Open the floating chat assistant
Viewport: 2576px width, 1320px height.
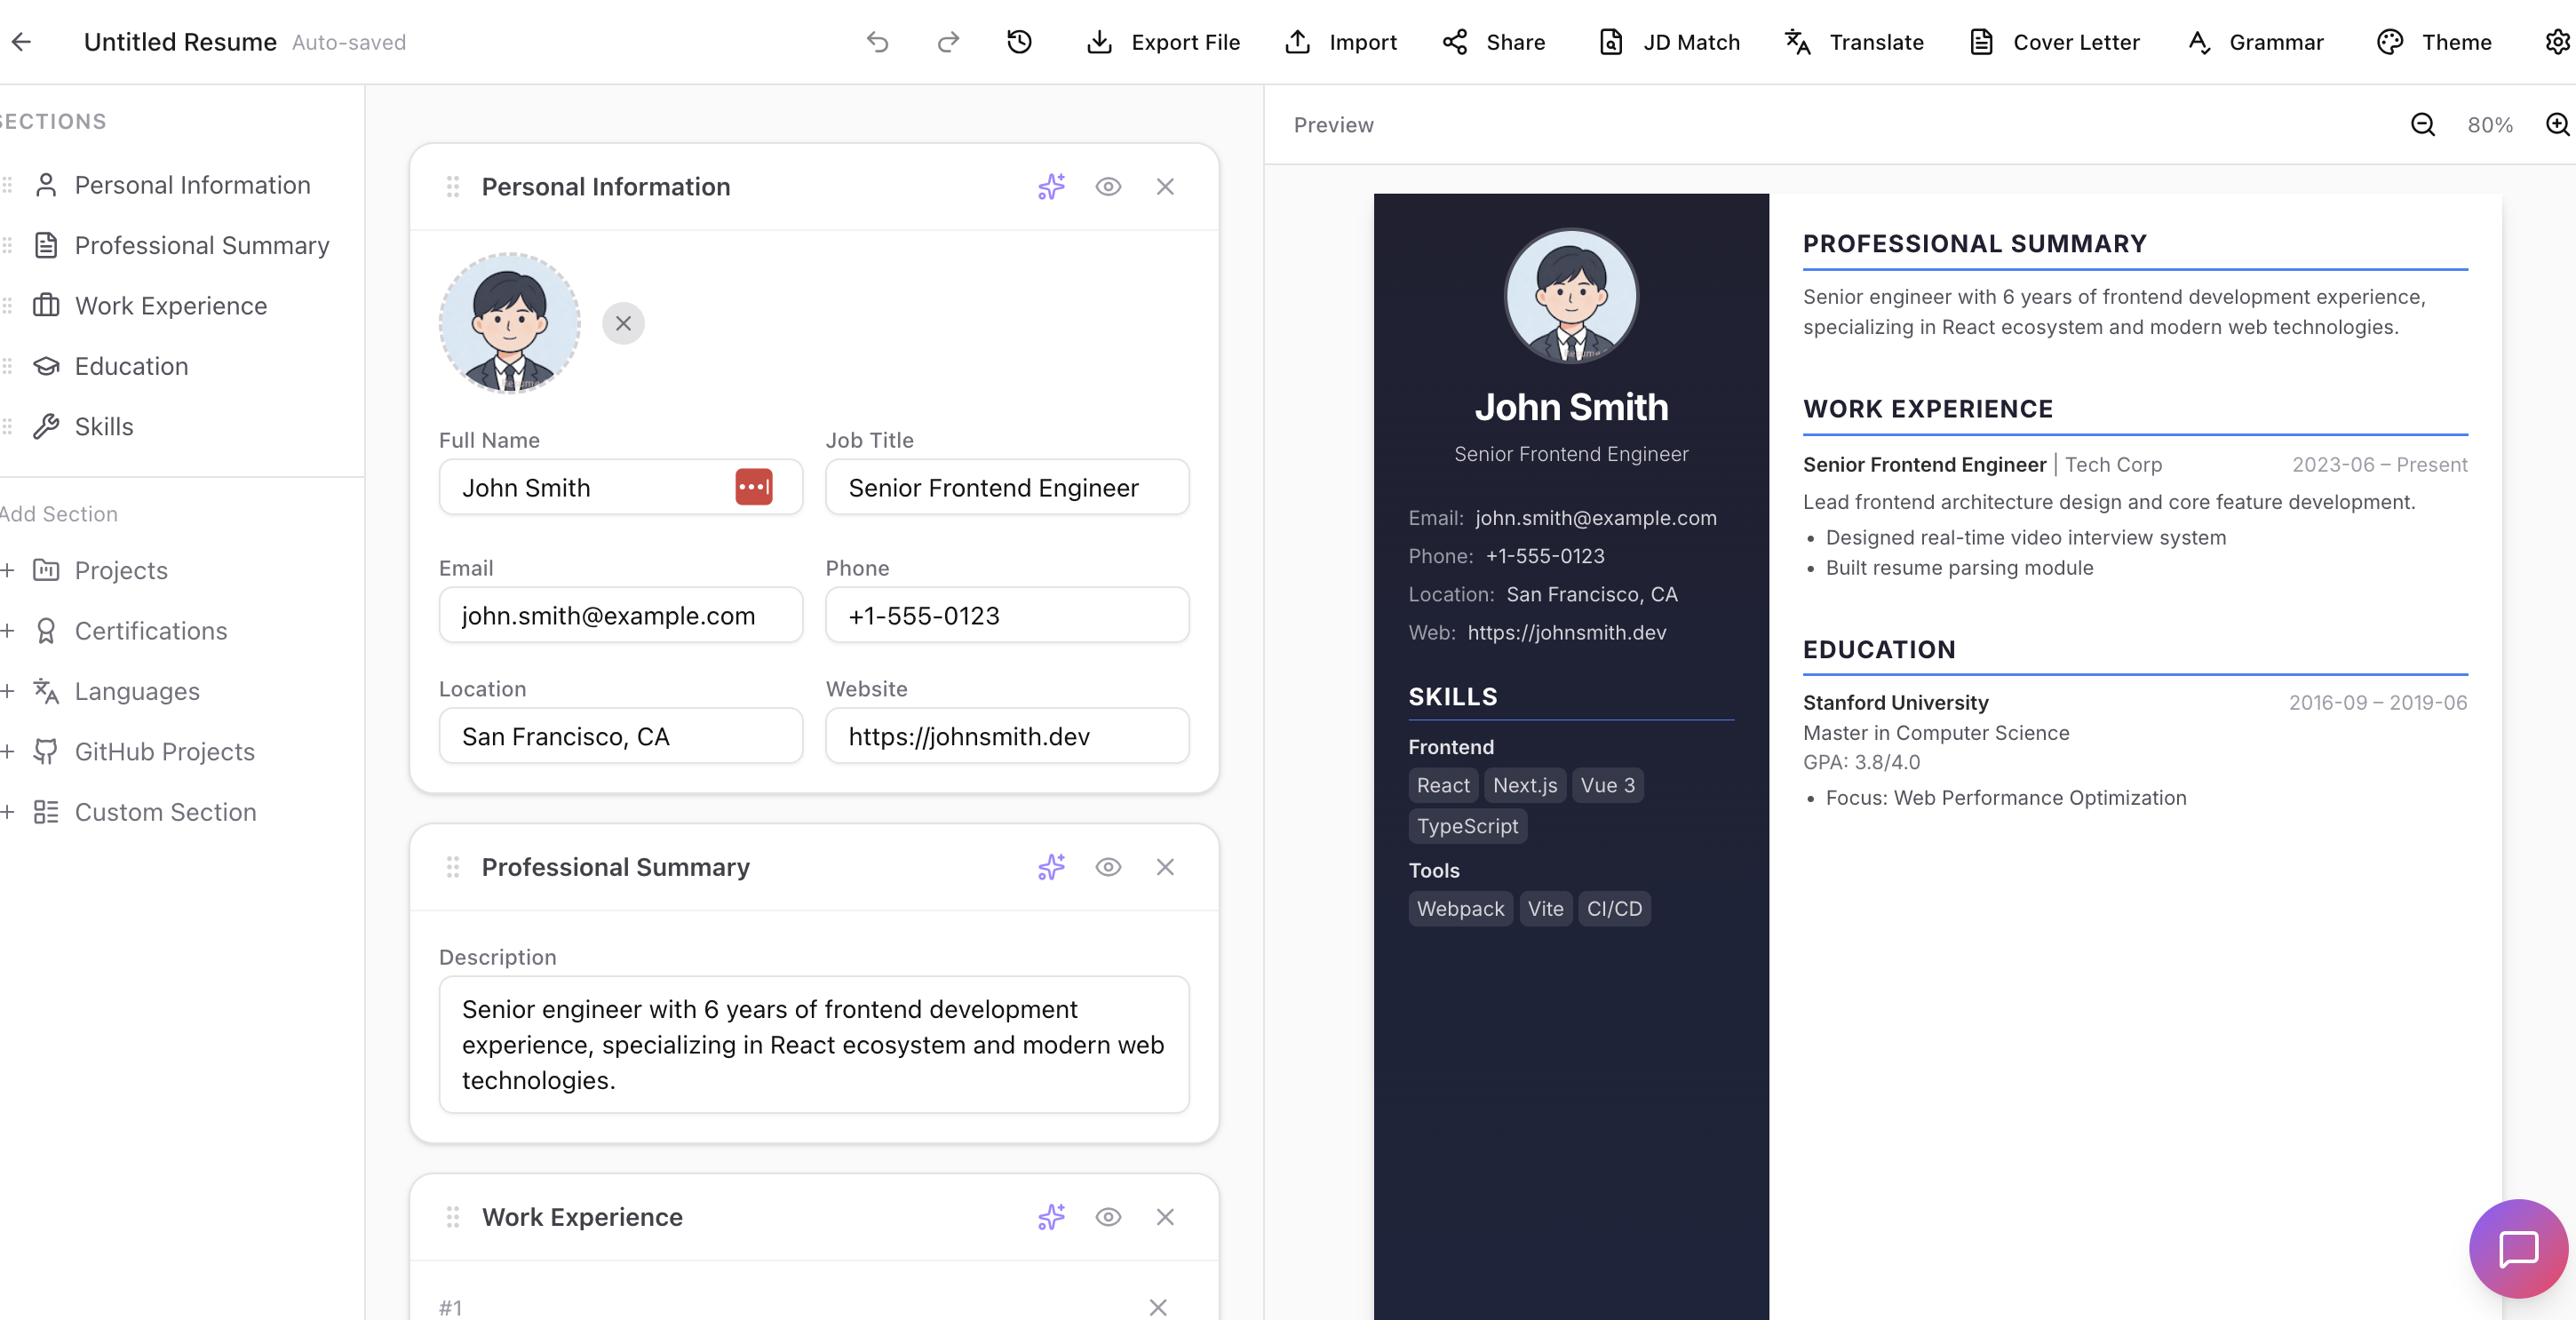pos(2518,1248)
